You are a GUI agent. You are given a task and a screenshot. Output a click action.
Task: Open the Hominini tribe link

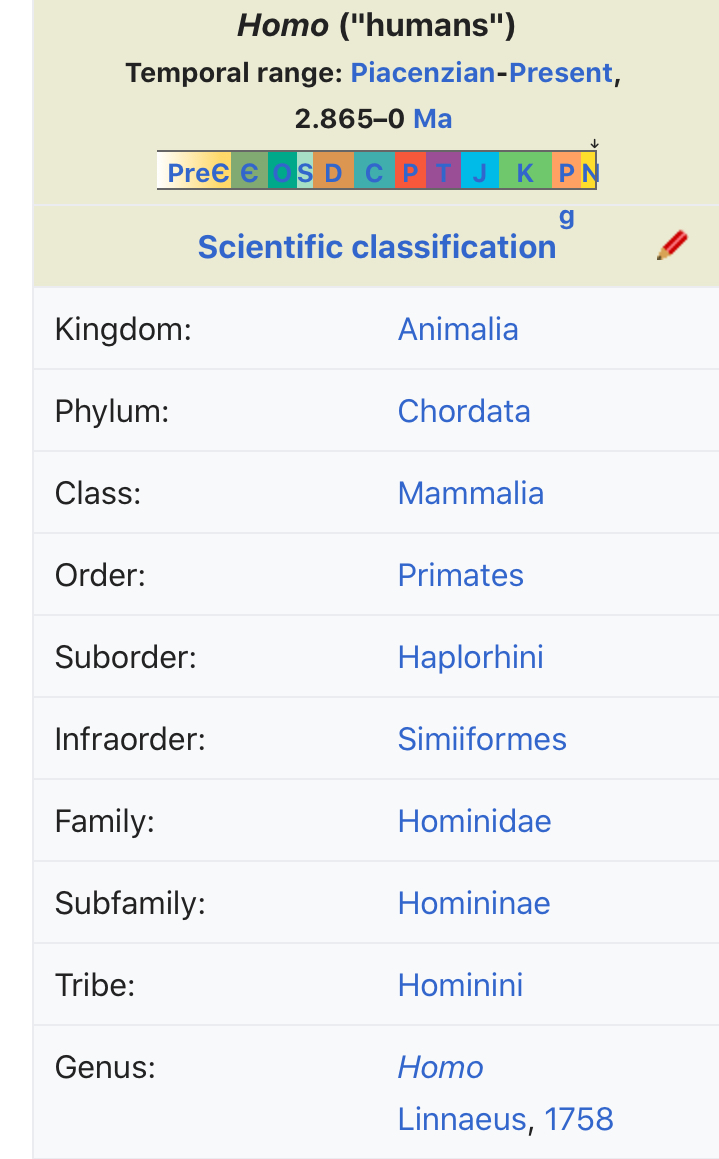point(460,985)
